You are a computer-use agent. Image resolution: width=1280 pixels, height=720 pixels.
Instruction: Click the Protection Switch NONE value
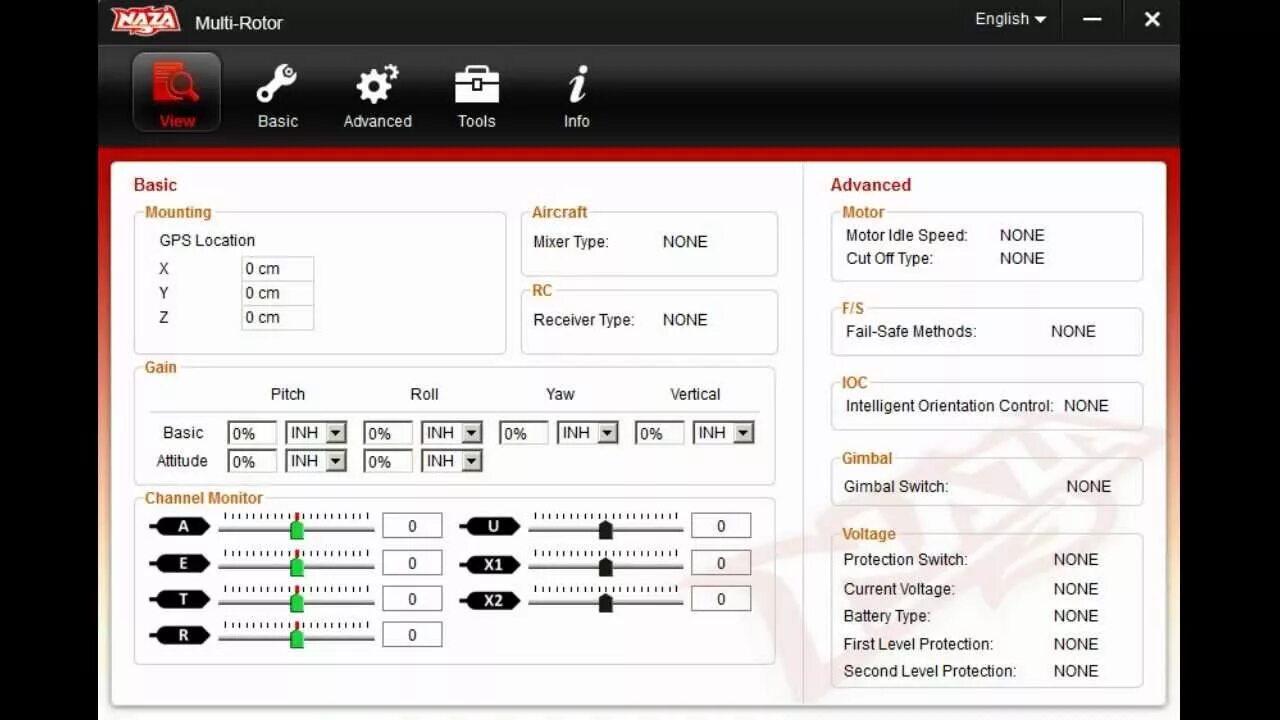tap(1076, 559)
